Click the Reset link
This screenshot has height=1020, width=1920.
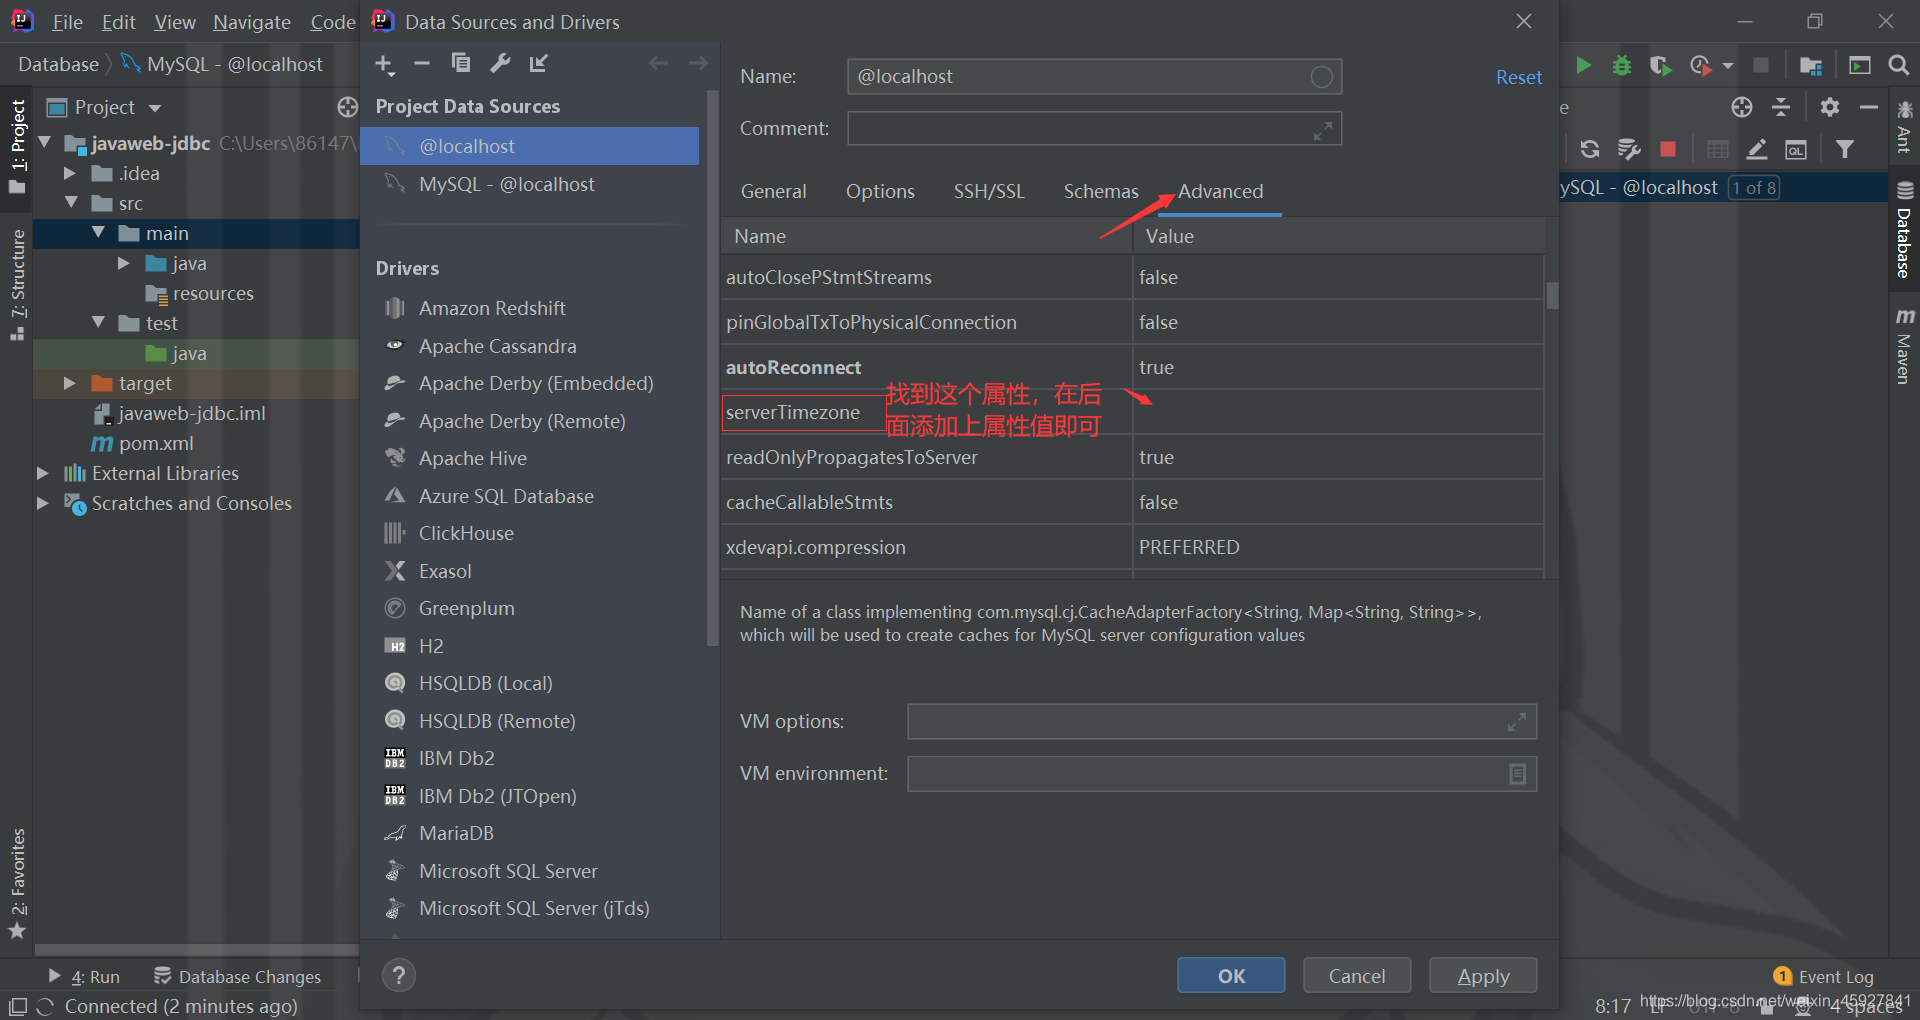tap(1518, 77)
